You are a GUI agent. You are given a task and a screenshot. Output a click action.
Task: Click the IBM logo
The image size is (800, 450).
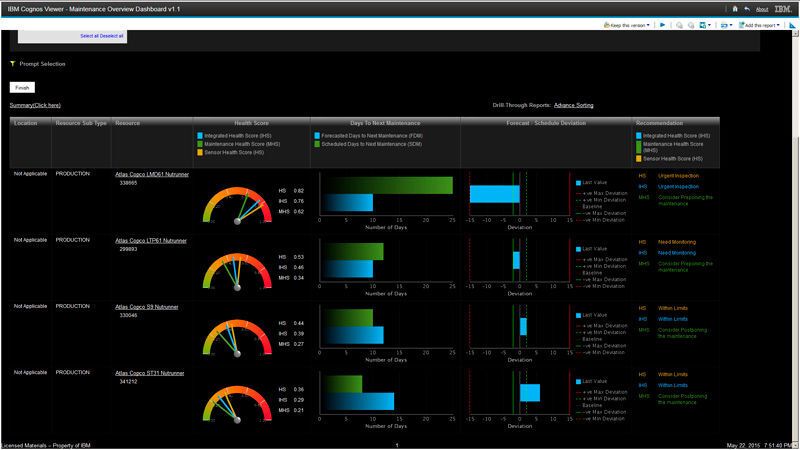(783, 9)
